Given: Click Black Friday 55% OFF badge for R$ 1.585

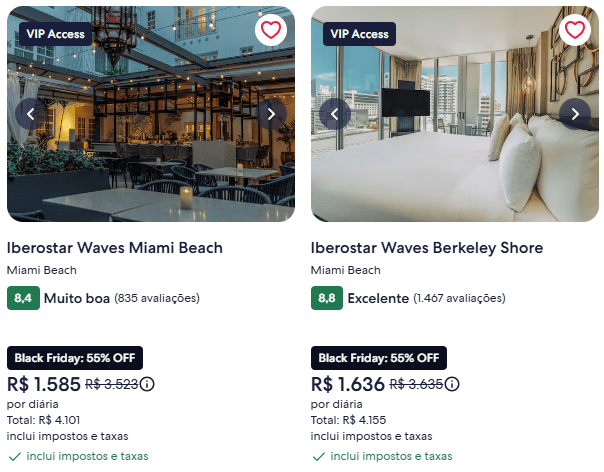Looking at the screenshot, I should (x=75, y=358).
